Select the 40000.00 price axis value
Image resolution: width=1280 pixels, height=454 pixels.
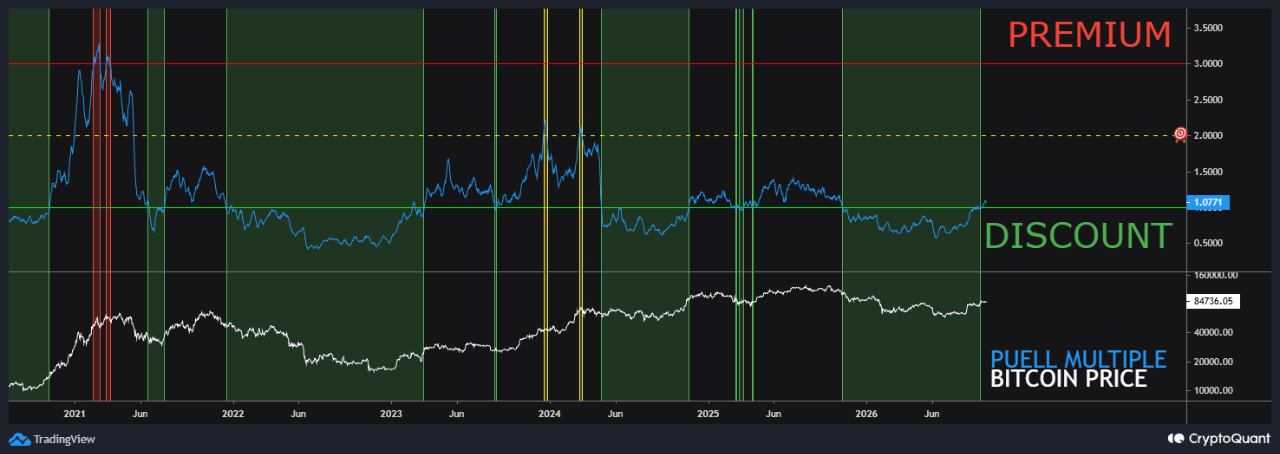pyautogui.click(x=1212, y=332)
